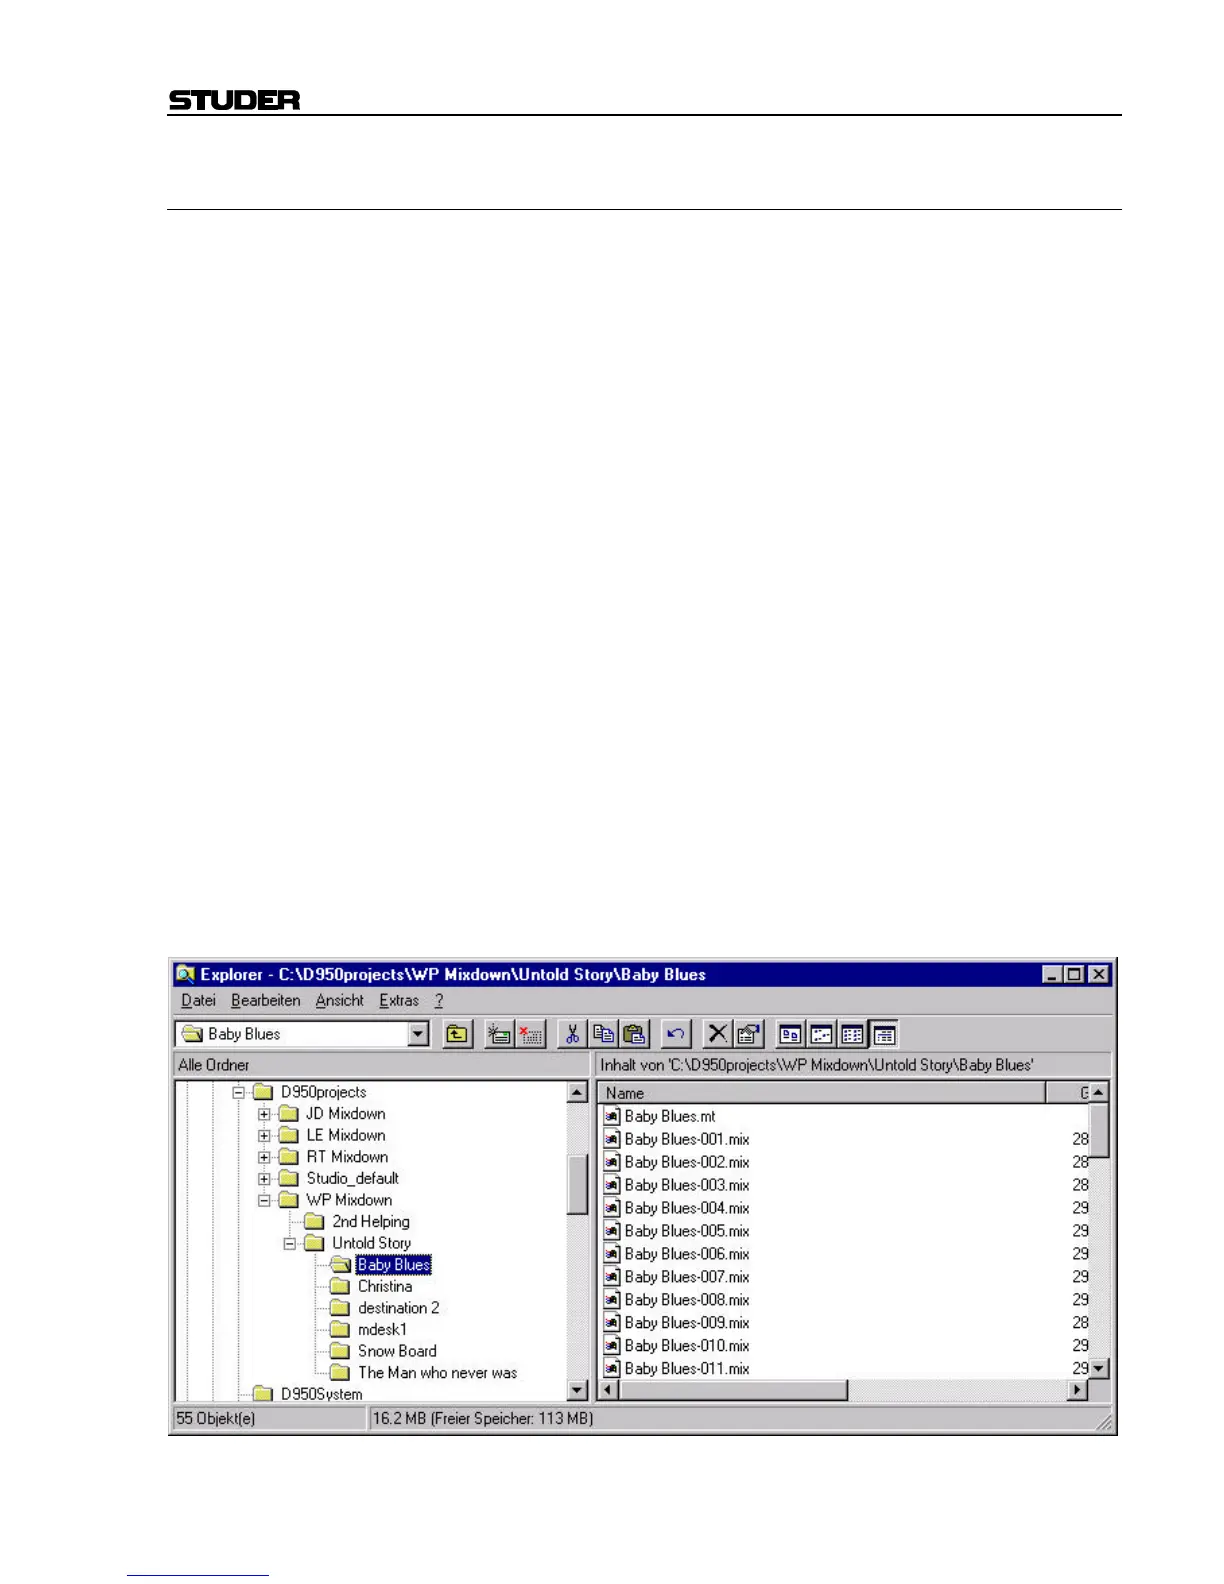The image size is (1224, 1584).
Task: Click the Disconnect Network Drive icon
Action: [x=531, y=1034]
